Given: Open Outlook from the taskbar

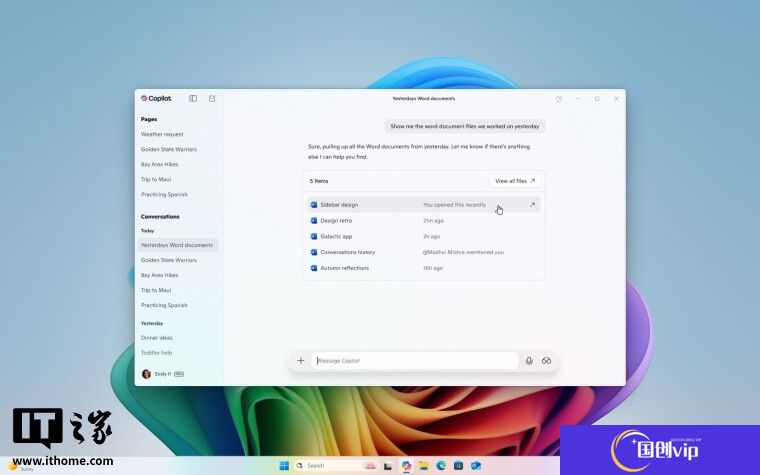Looking at the screenshot, I should coord(476,466).
